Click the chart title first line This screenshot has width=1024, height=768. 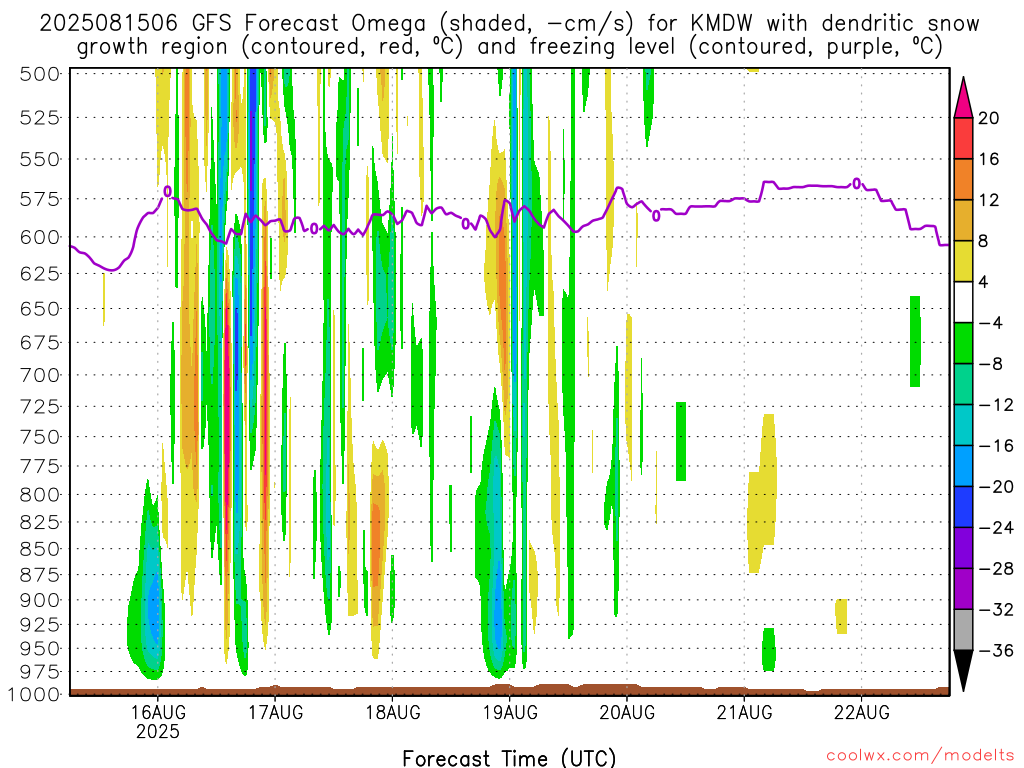[509, 24]
